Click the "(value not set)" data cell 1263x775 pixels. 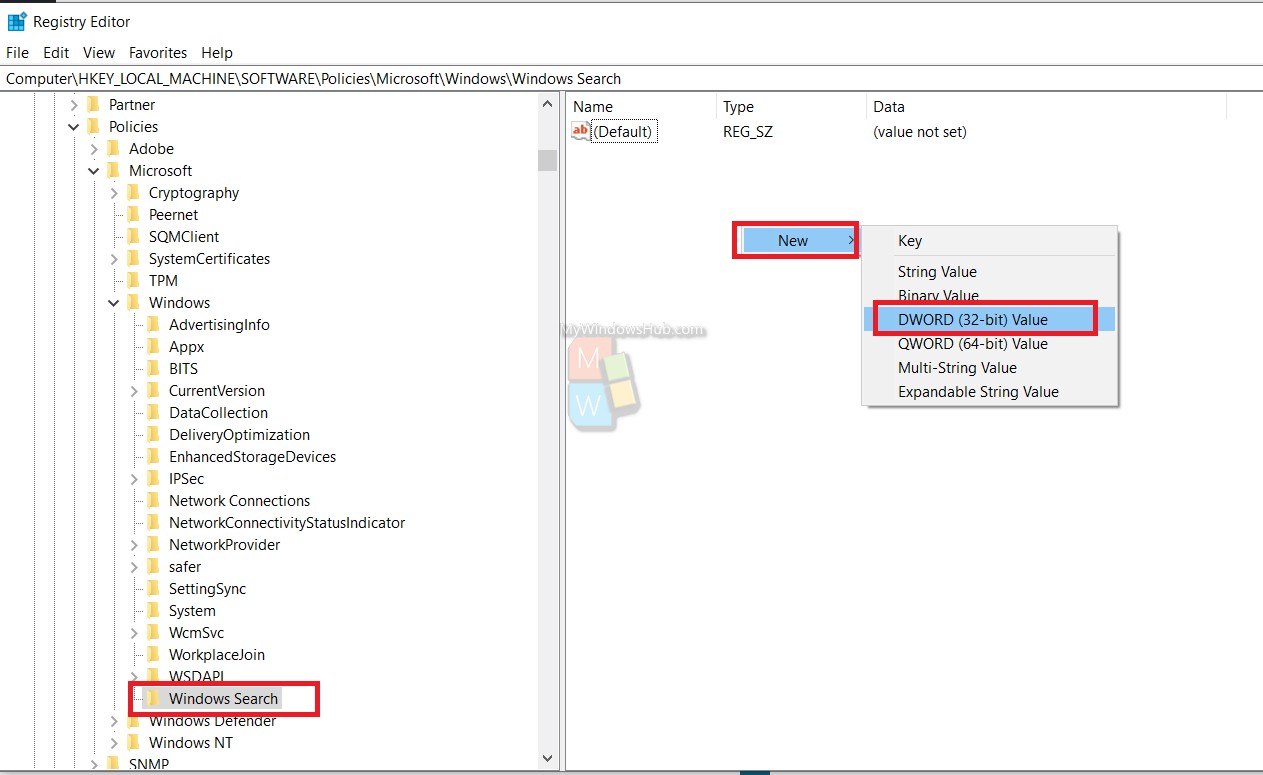(x=920, y=131)
